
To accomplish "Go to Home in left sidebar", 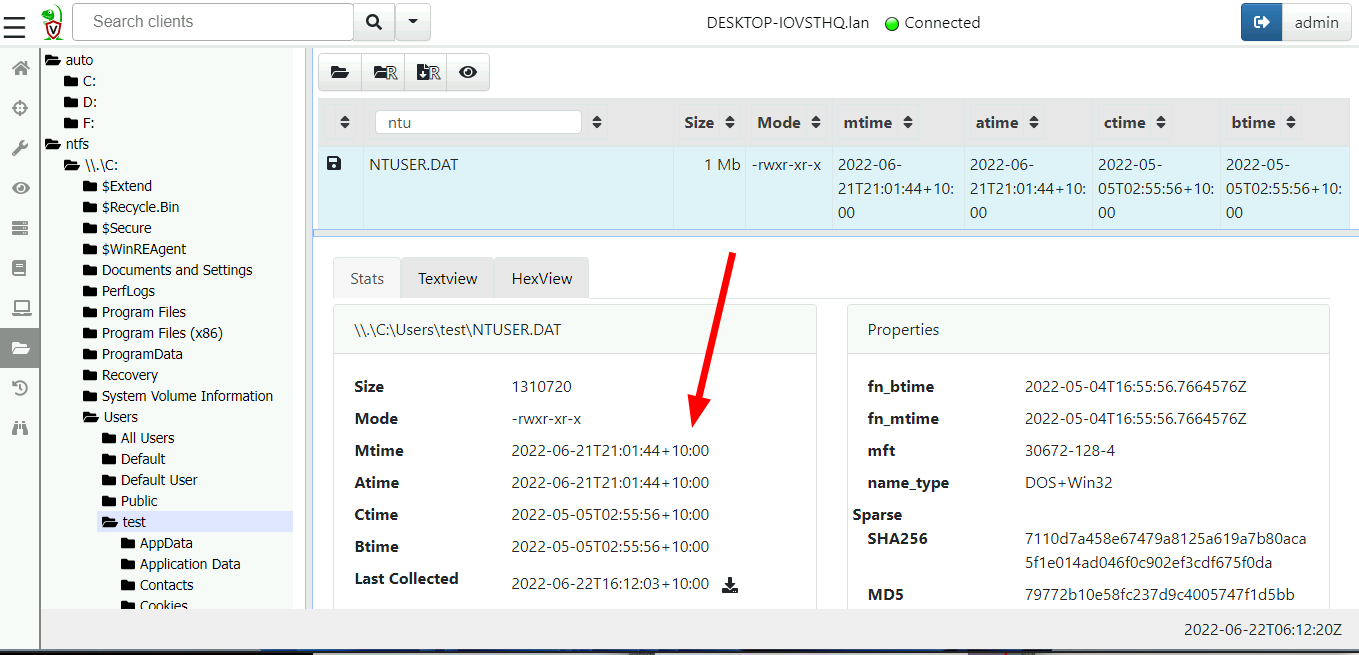I will pyautogui.click(x=20, y=68).
